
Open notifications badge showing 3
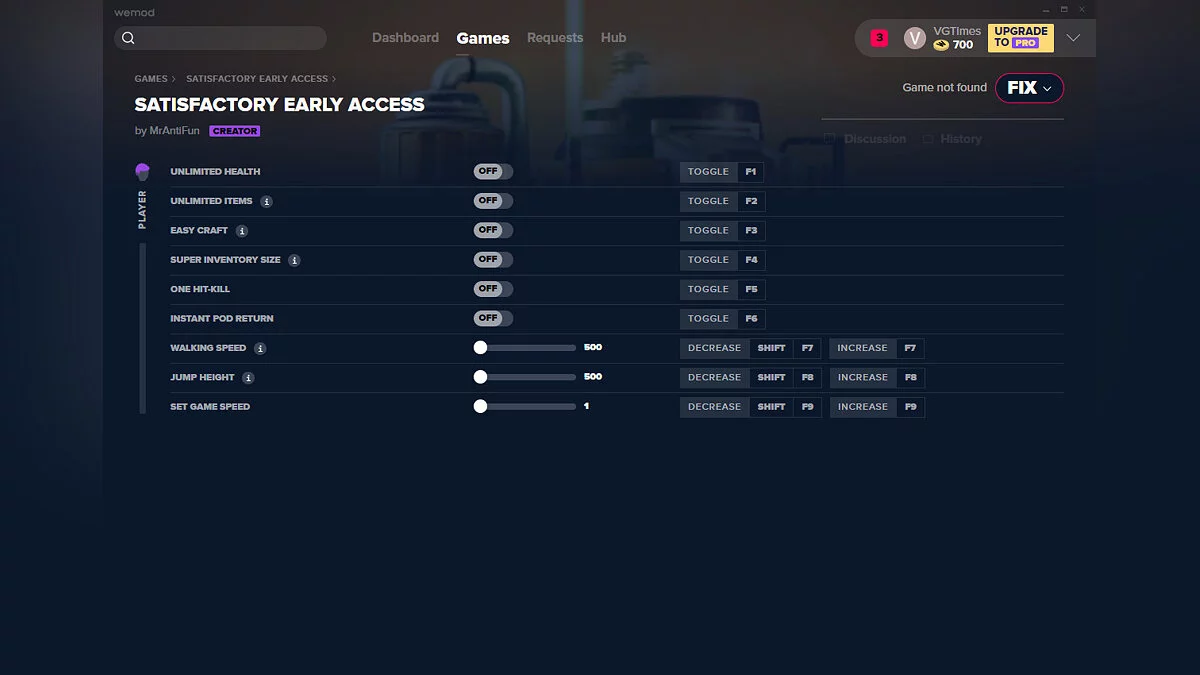pyautogui.click(x=879, y=38)
